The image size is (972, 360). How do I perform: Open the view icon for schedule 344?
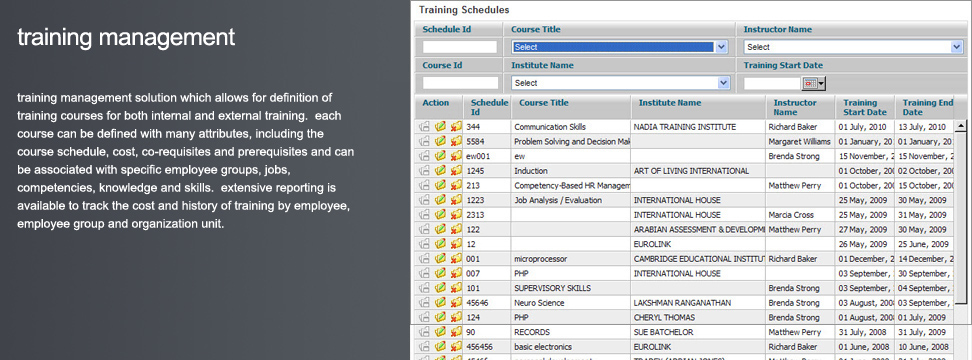point(425,126)
